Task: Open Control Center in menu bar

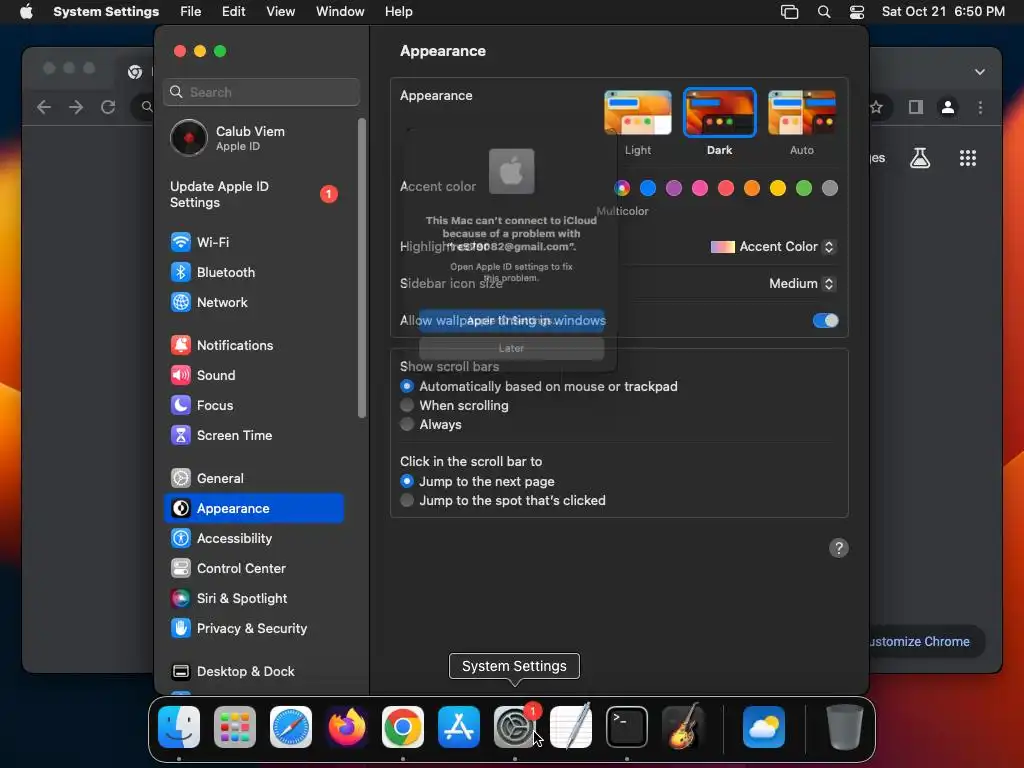Action: pos(857,12)
